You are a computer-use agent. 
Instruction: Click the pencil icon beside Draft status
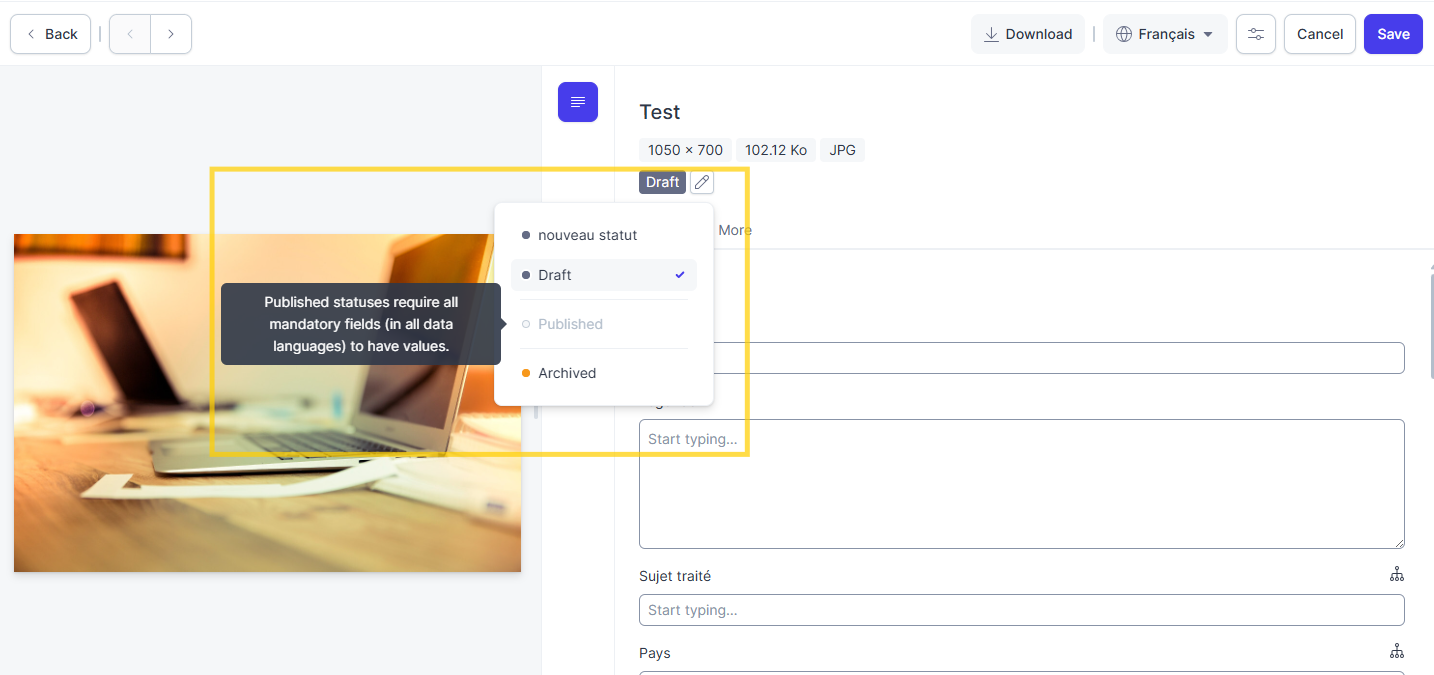[702, 182]
